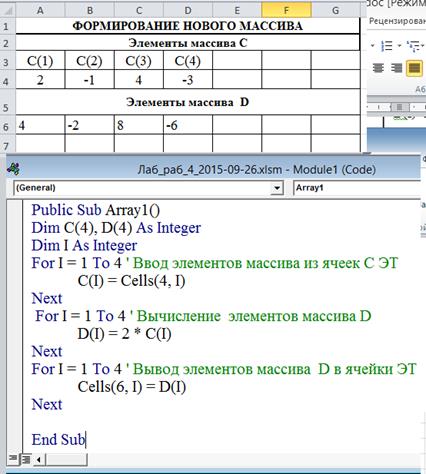Select row header 6

point(7,126)
